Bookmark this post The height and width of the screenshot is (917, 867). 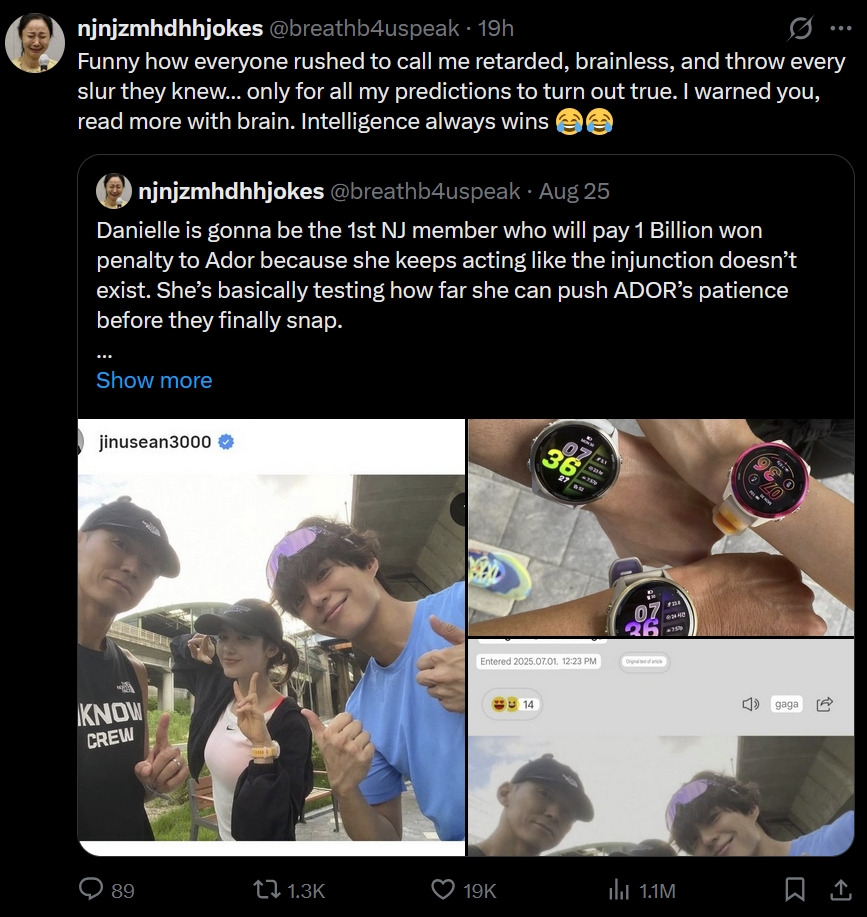coord(795,889)
